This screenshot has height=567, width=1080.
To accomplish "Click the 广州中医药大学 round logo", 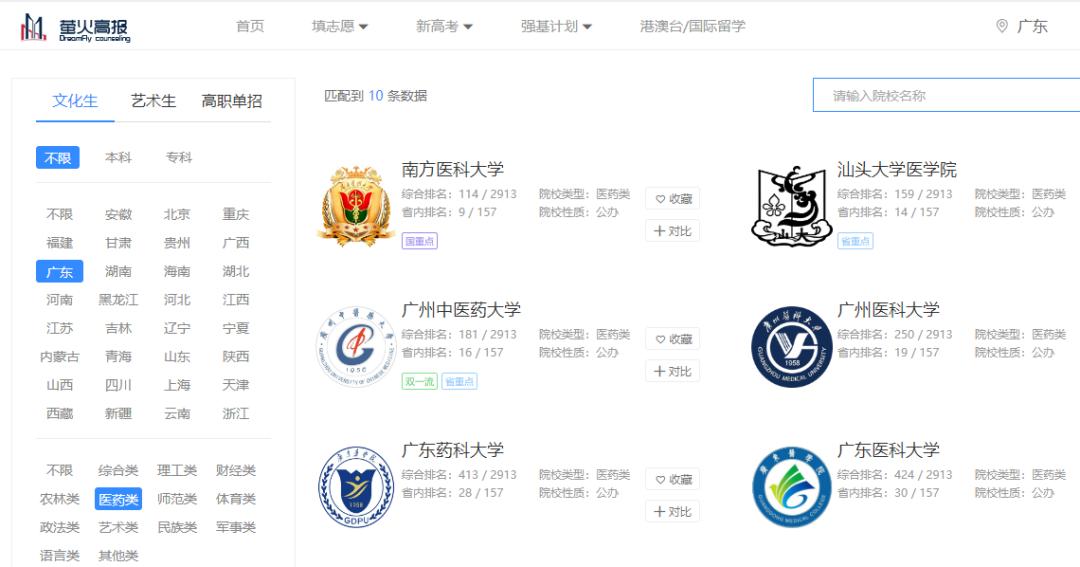I will point(355,346).
